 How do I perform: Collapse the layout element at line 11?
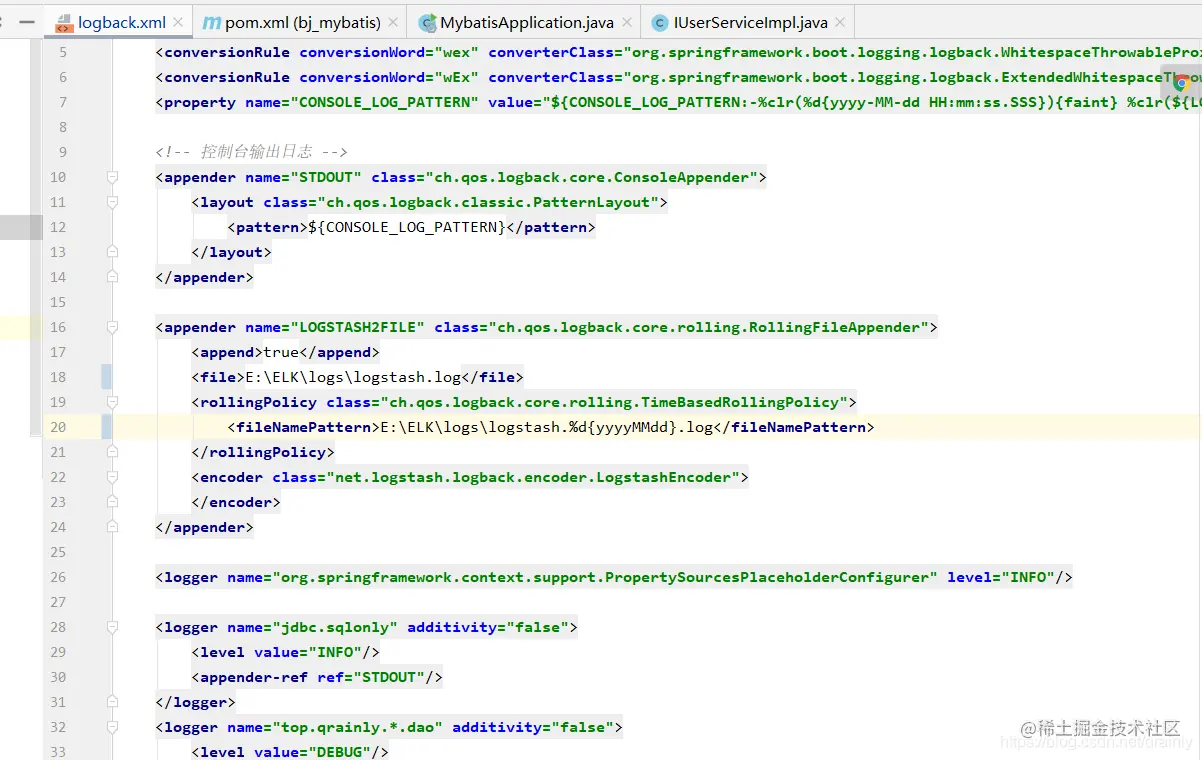[x=113, y=202]
